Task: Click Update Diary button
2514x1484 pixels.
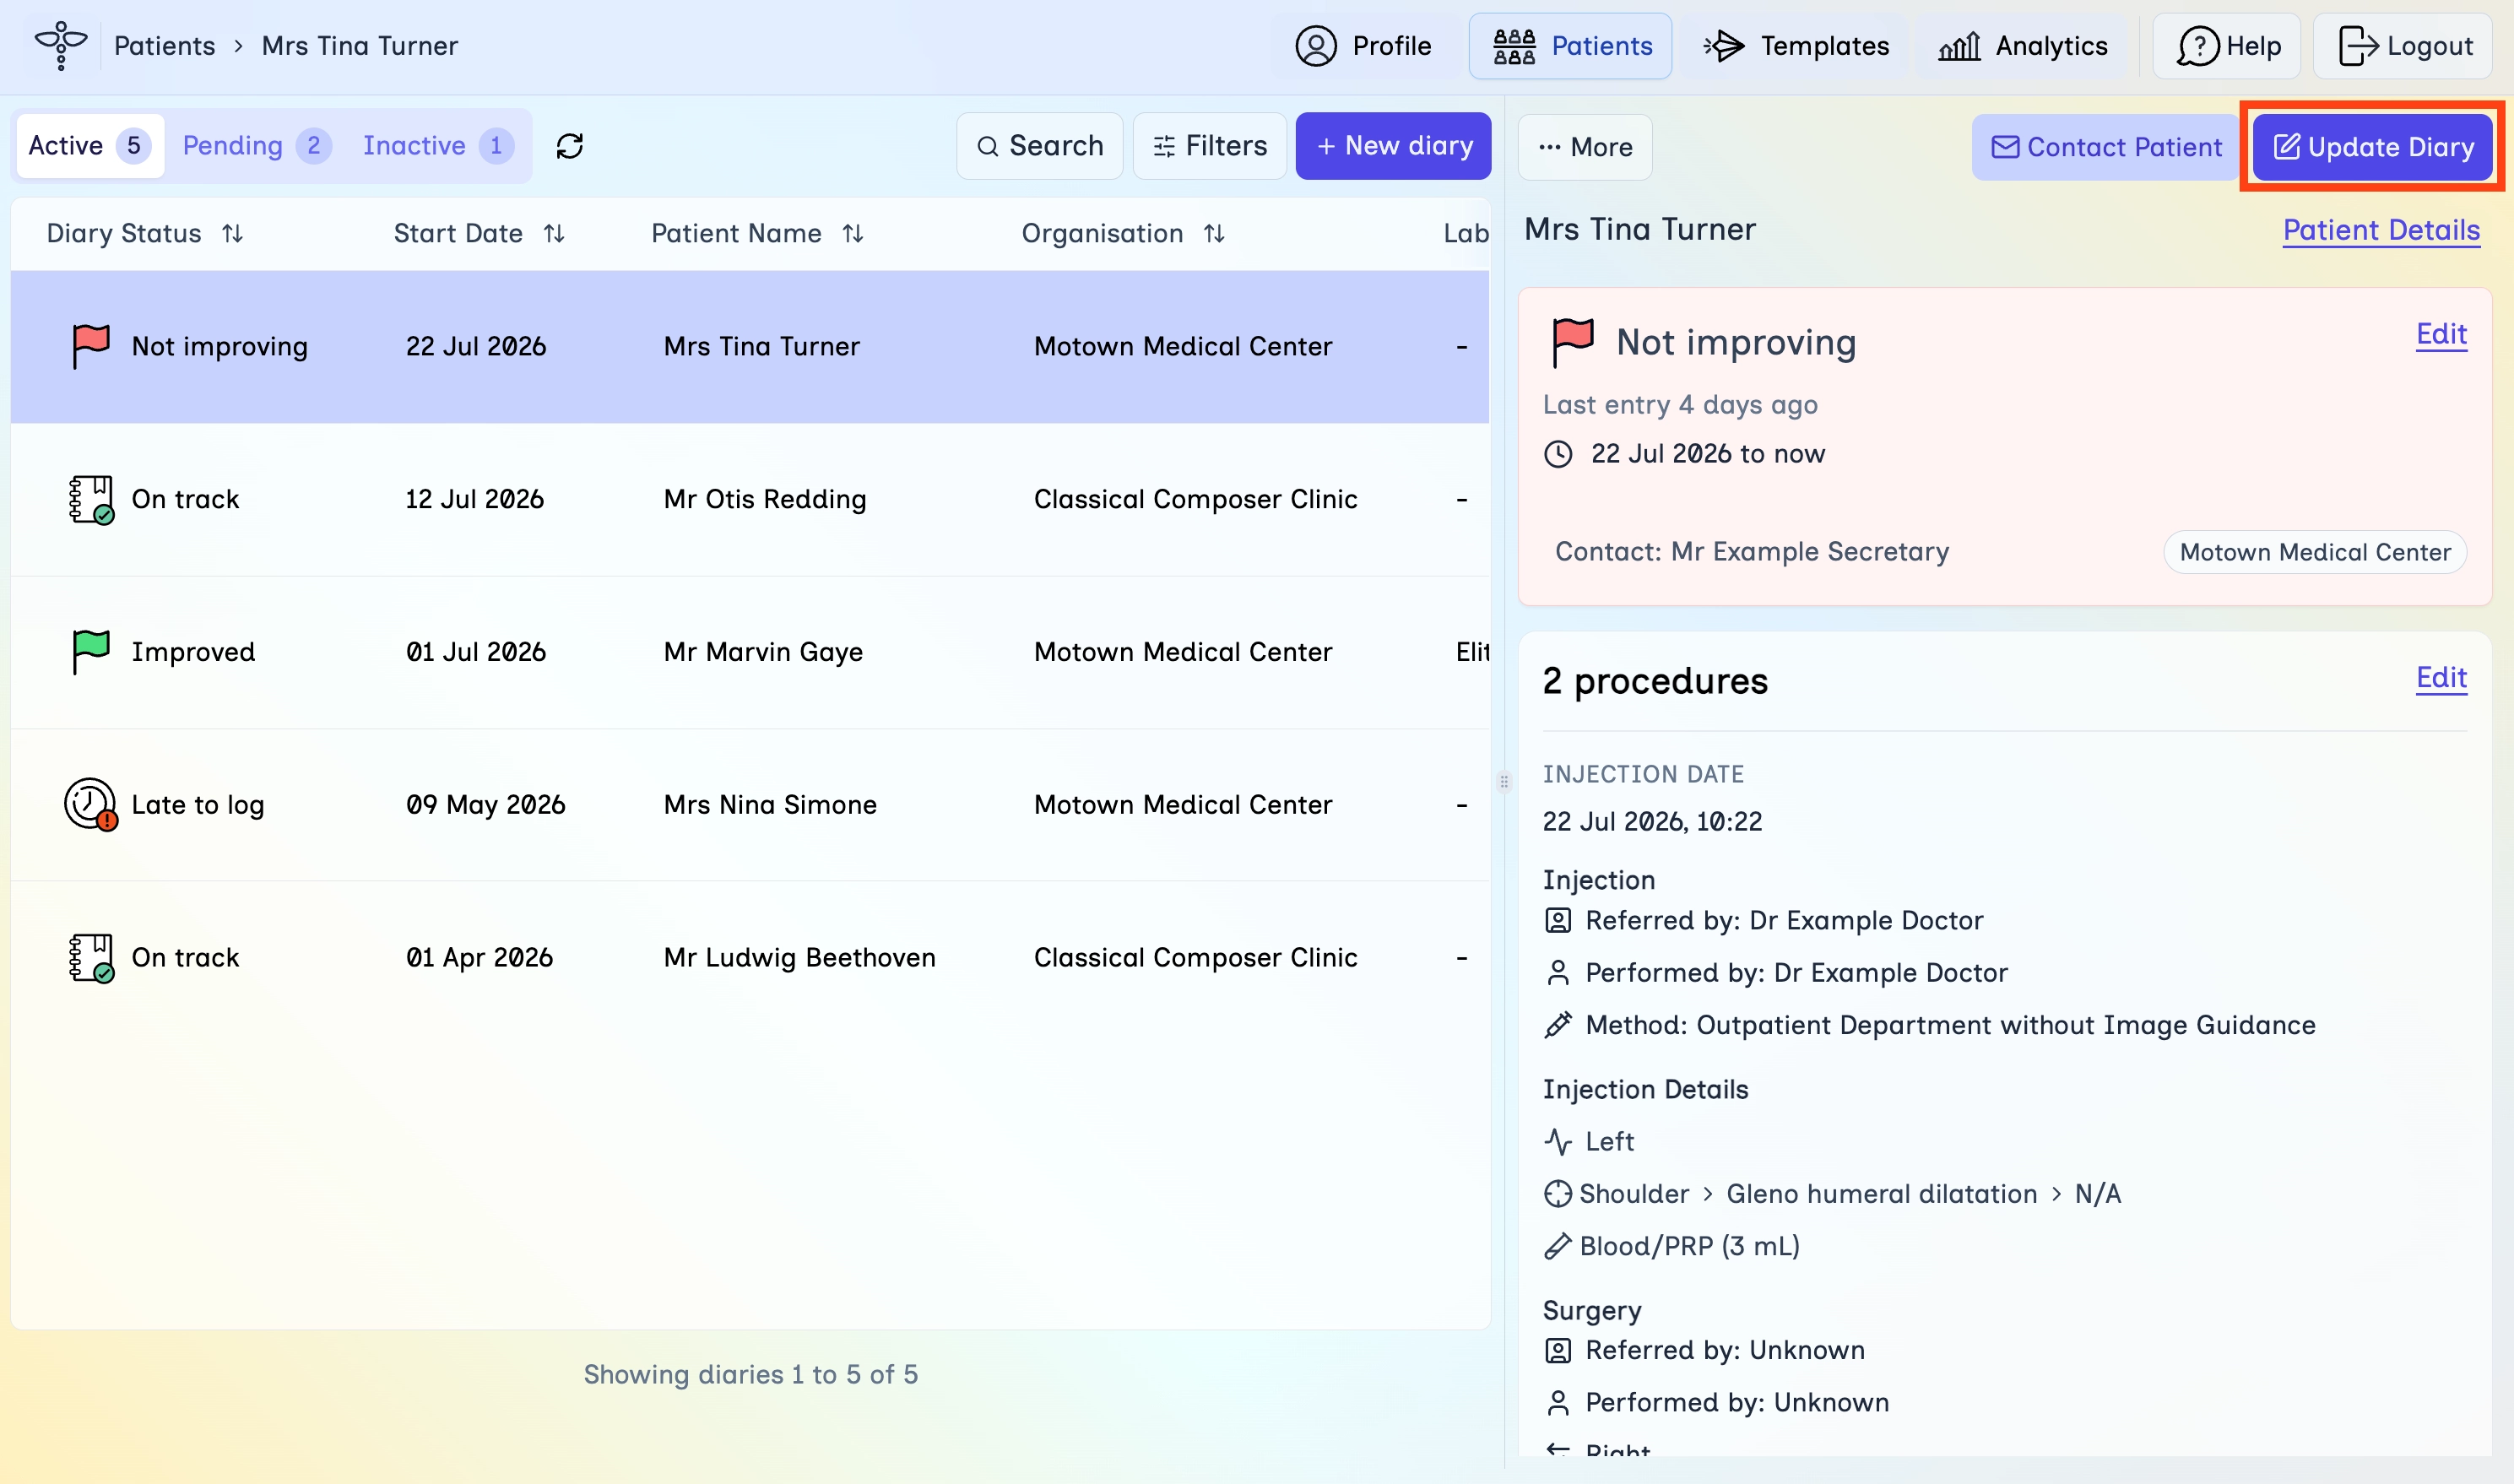Action: pos(2372,147)
